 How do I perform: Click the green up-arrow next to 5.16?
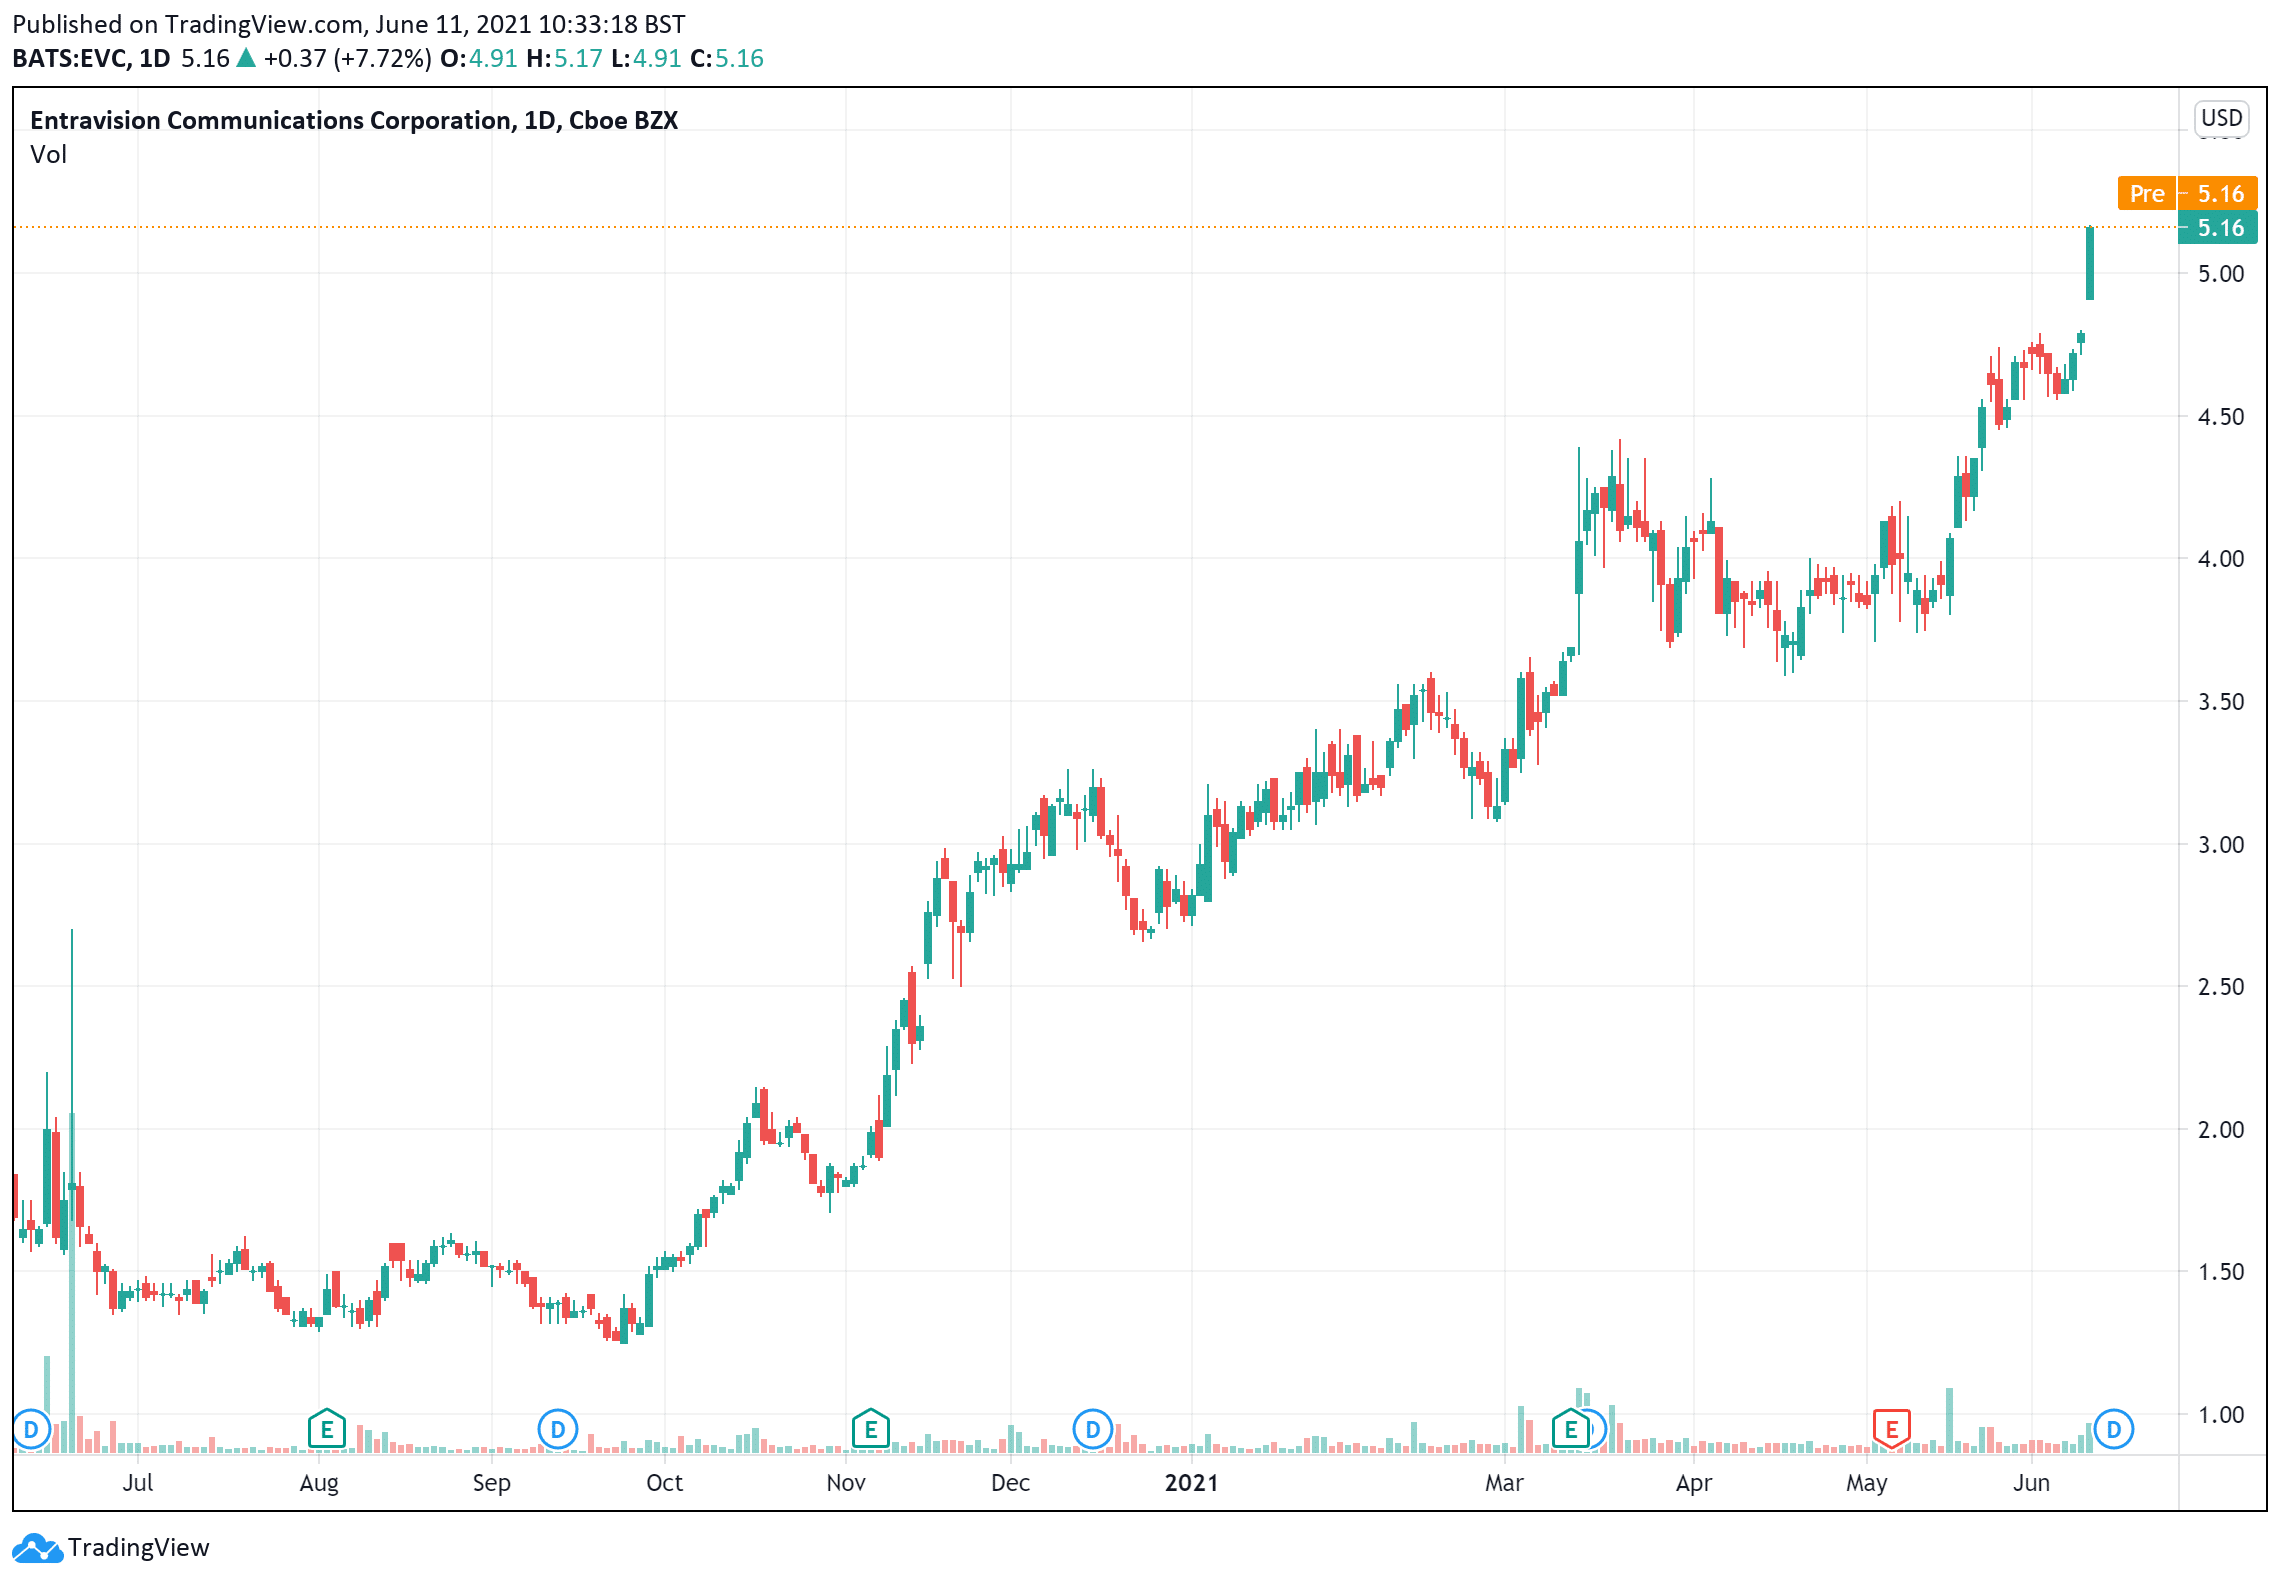coord(246,58)
